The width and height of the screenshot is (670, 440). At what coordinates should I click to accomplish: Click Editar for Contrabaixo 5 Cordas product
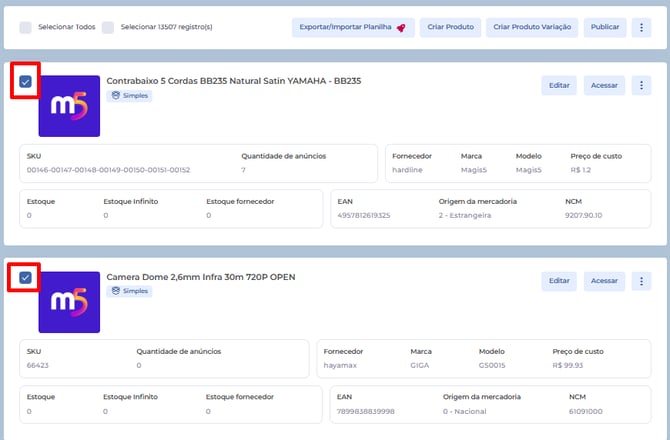(559, 86)
